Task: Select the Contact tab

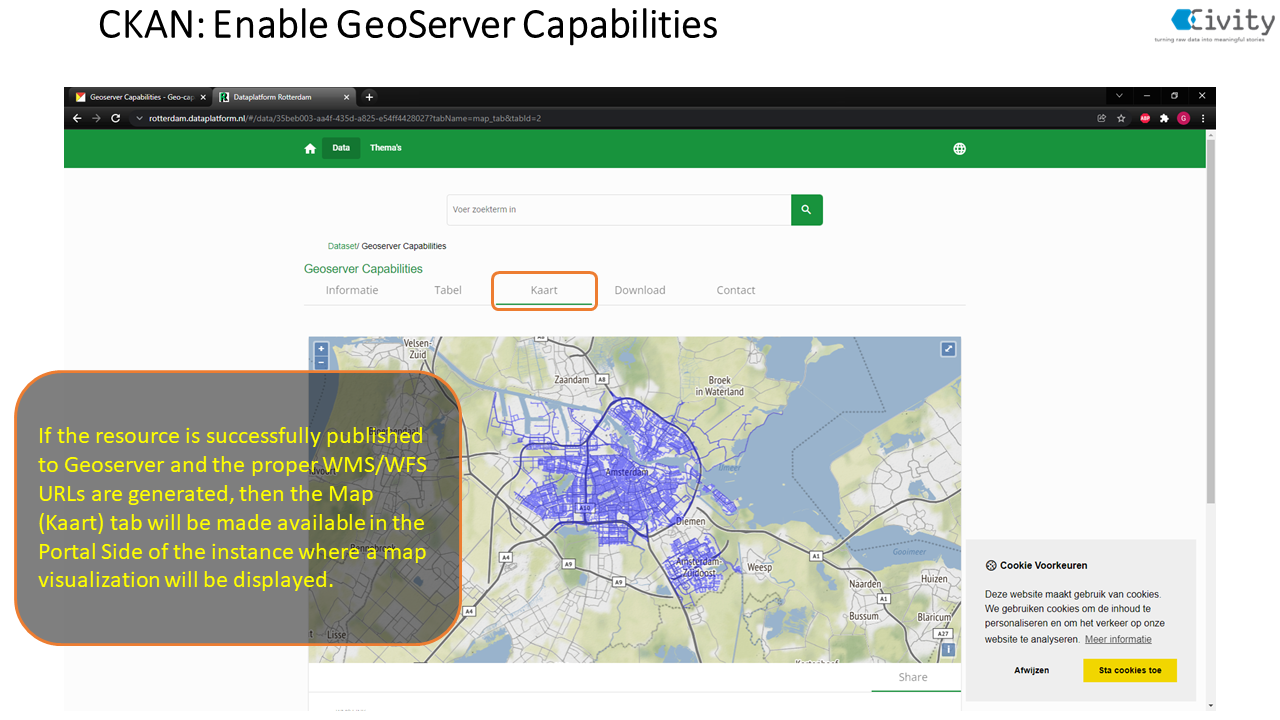Action: (x=736, y=290)
